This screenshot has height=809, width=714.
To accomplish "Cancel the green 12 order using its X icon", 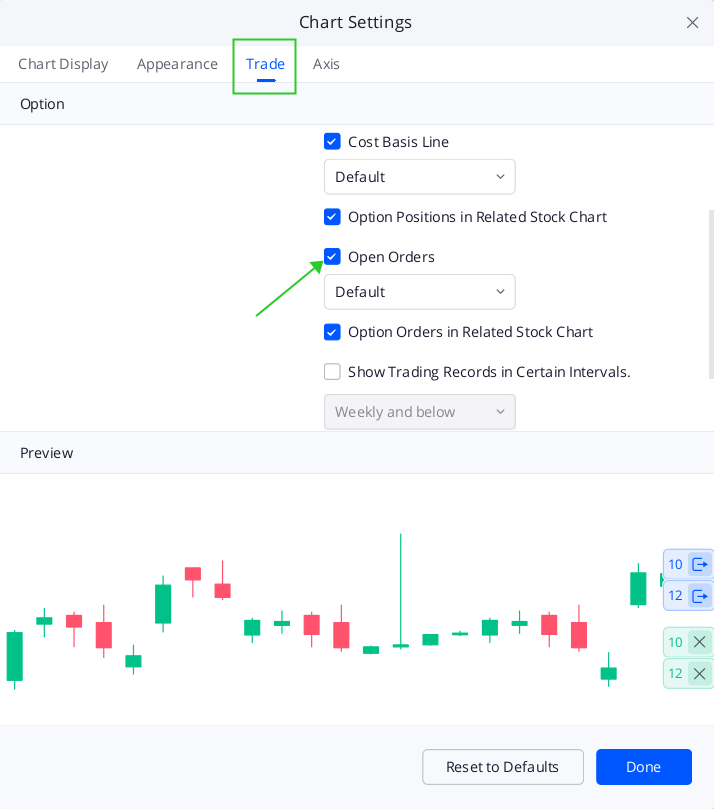I will click(700, 673).
